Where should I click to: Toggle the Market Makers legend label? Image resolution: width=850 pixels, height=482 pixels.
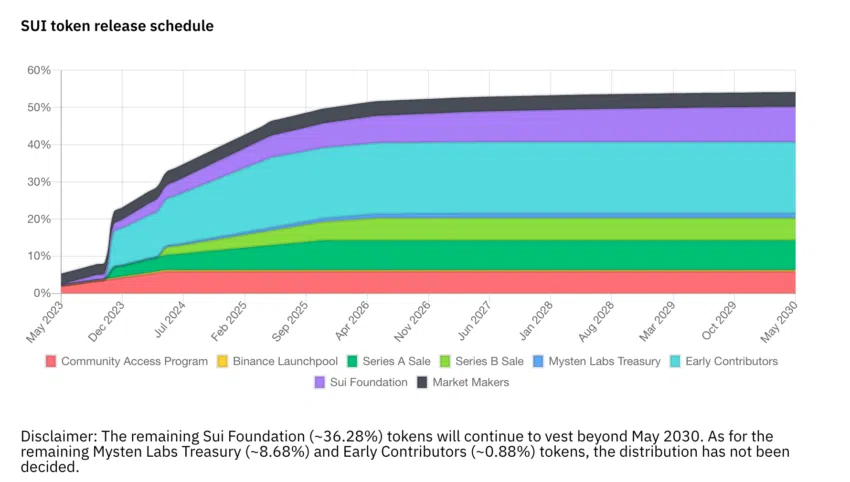(471, 382)
